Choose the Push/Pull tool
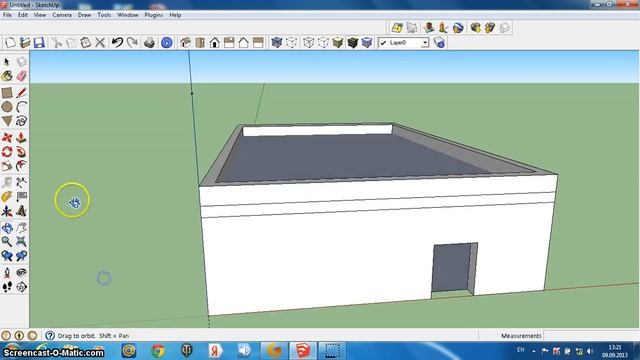Viewport: 640px width, 360px height. click(21, 138)
